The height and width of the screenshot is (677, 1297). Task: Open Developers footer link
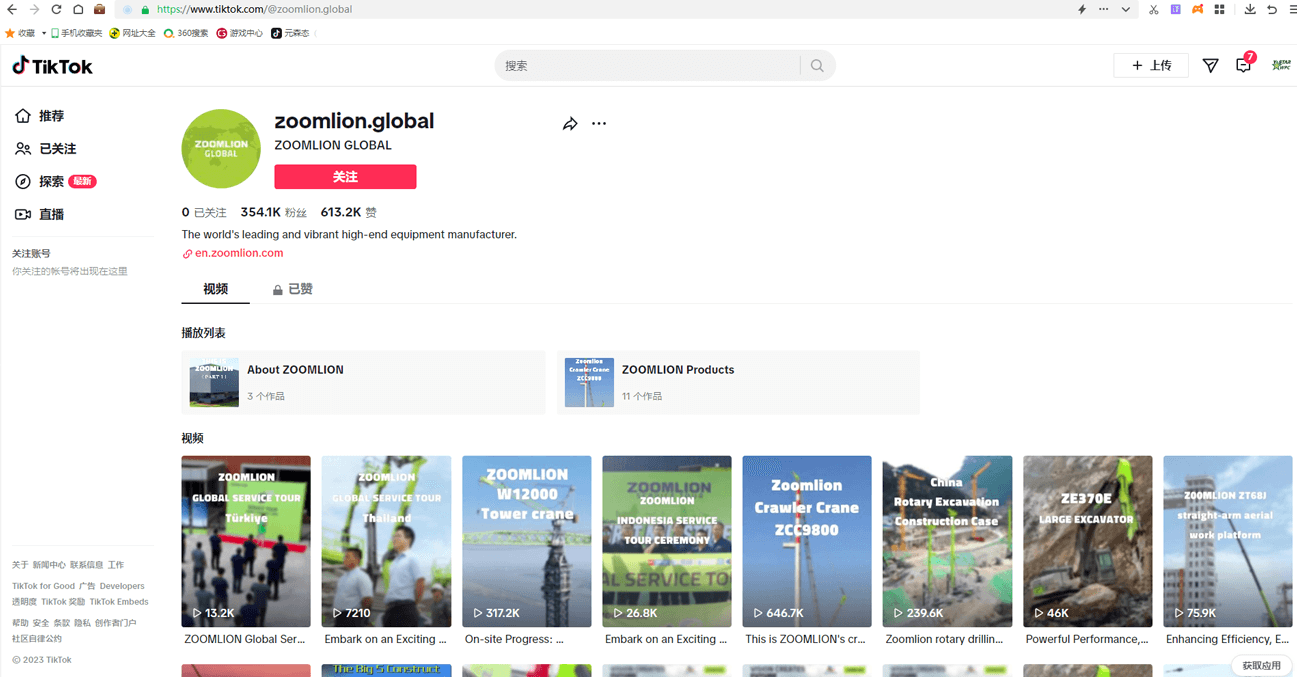(x=122, y=586)
